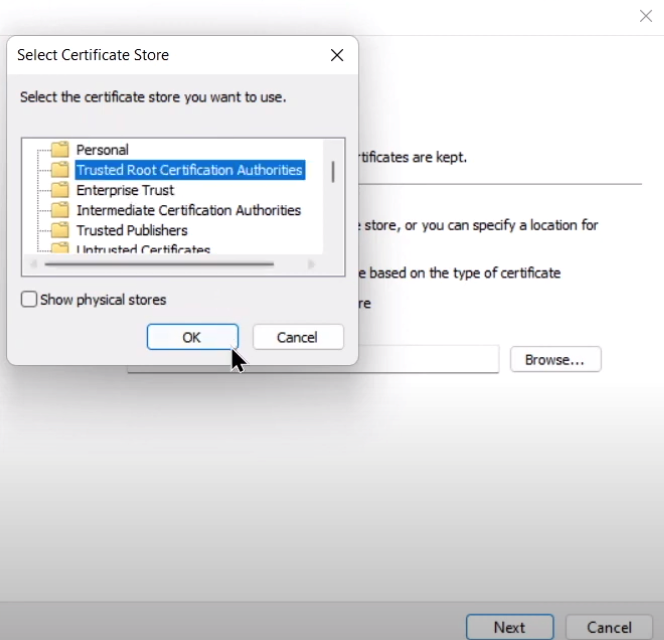Click Next in the import wizard
664x640 pixels.
tap(510, 627)
